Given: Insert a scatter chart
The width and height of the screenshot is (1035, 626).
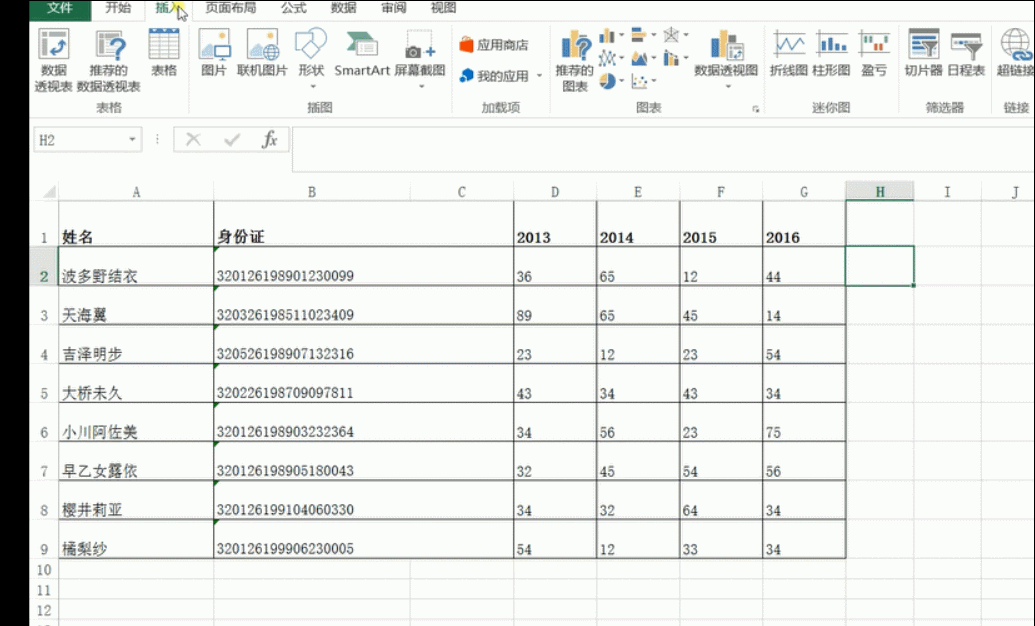Looking at the screenshot, I should 639,81.
